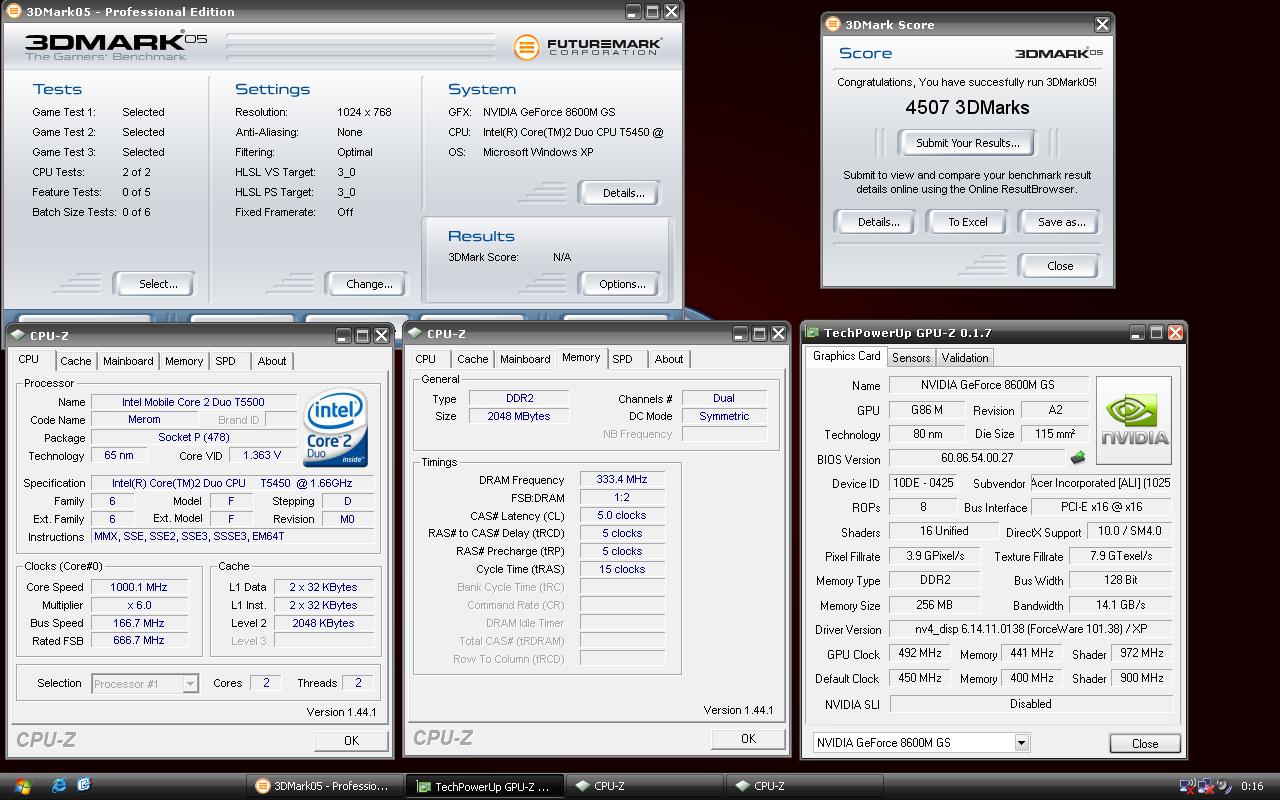Open Mainboard tab in left CPU-Z window
Screen dimensions: 1280x800
[x=128, y=361]
